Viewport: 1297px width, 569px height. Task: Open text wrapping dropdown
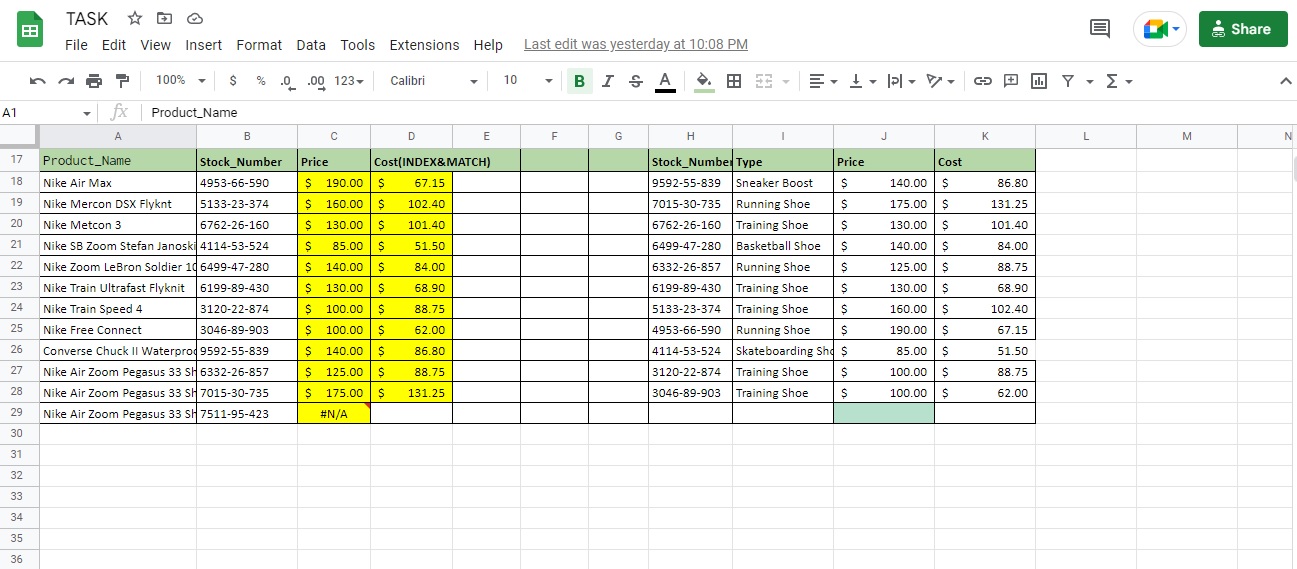click(x=901, y=81)
